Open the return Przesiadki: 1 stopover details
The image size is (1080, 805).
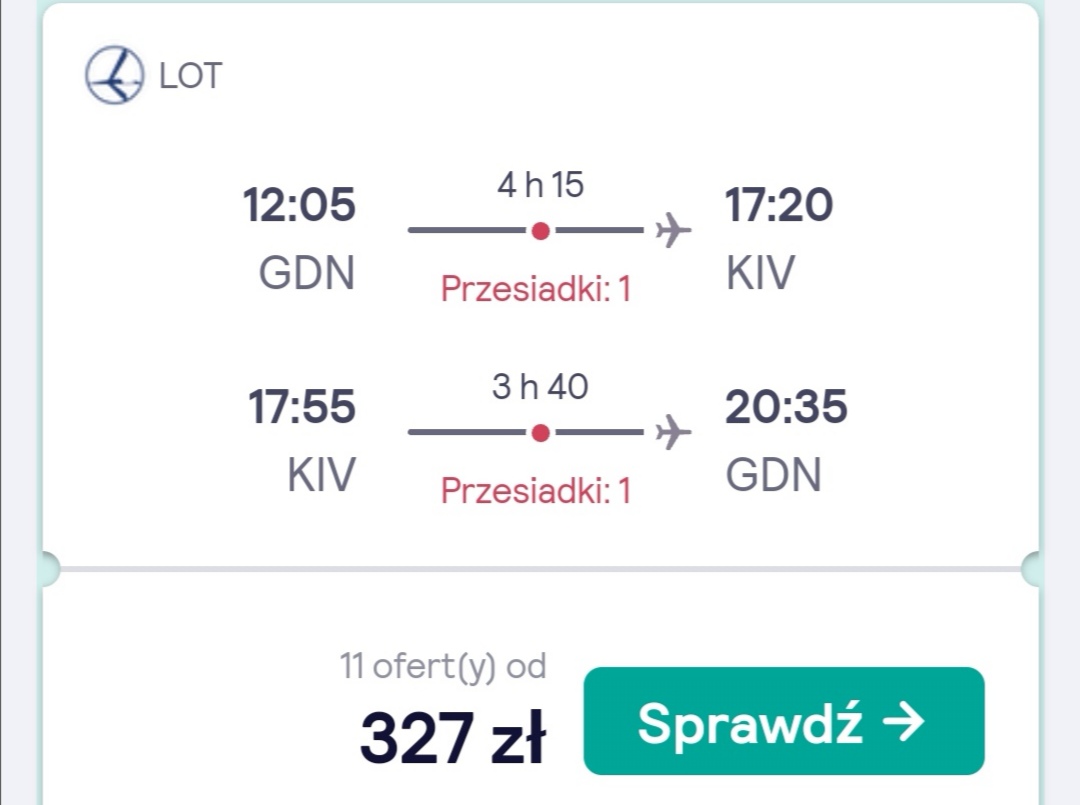point(536,491)
